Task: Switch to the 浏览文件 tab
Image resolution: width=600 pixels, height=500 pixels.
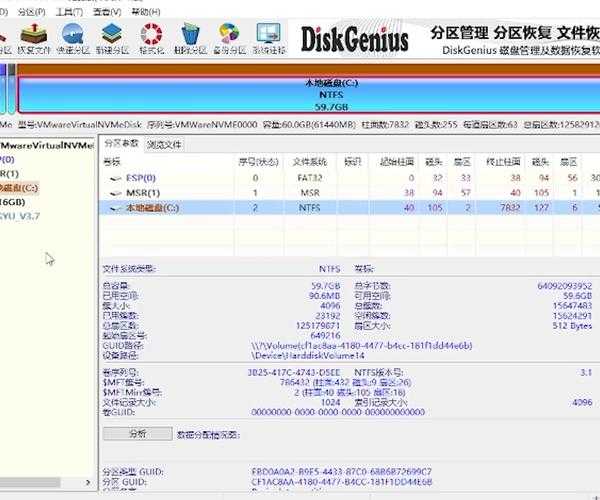Action: click(x=165, y=144)
